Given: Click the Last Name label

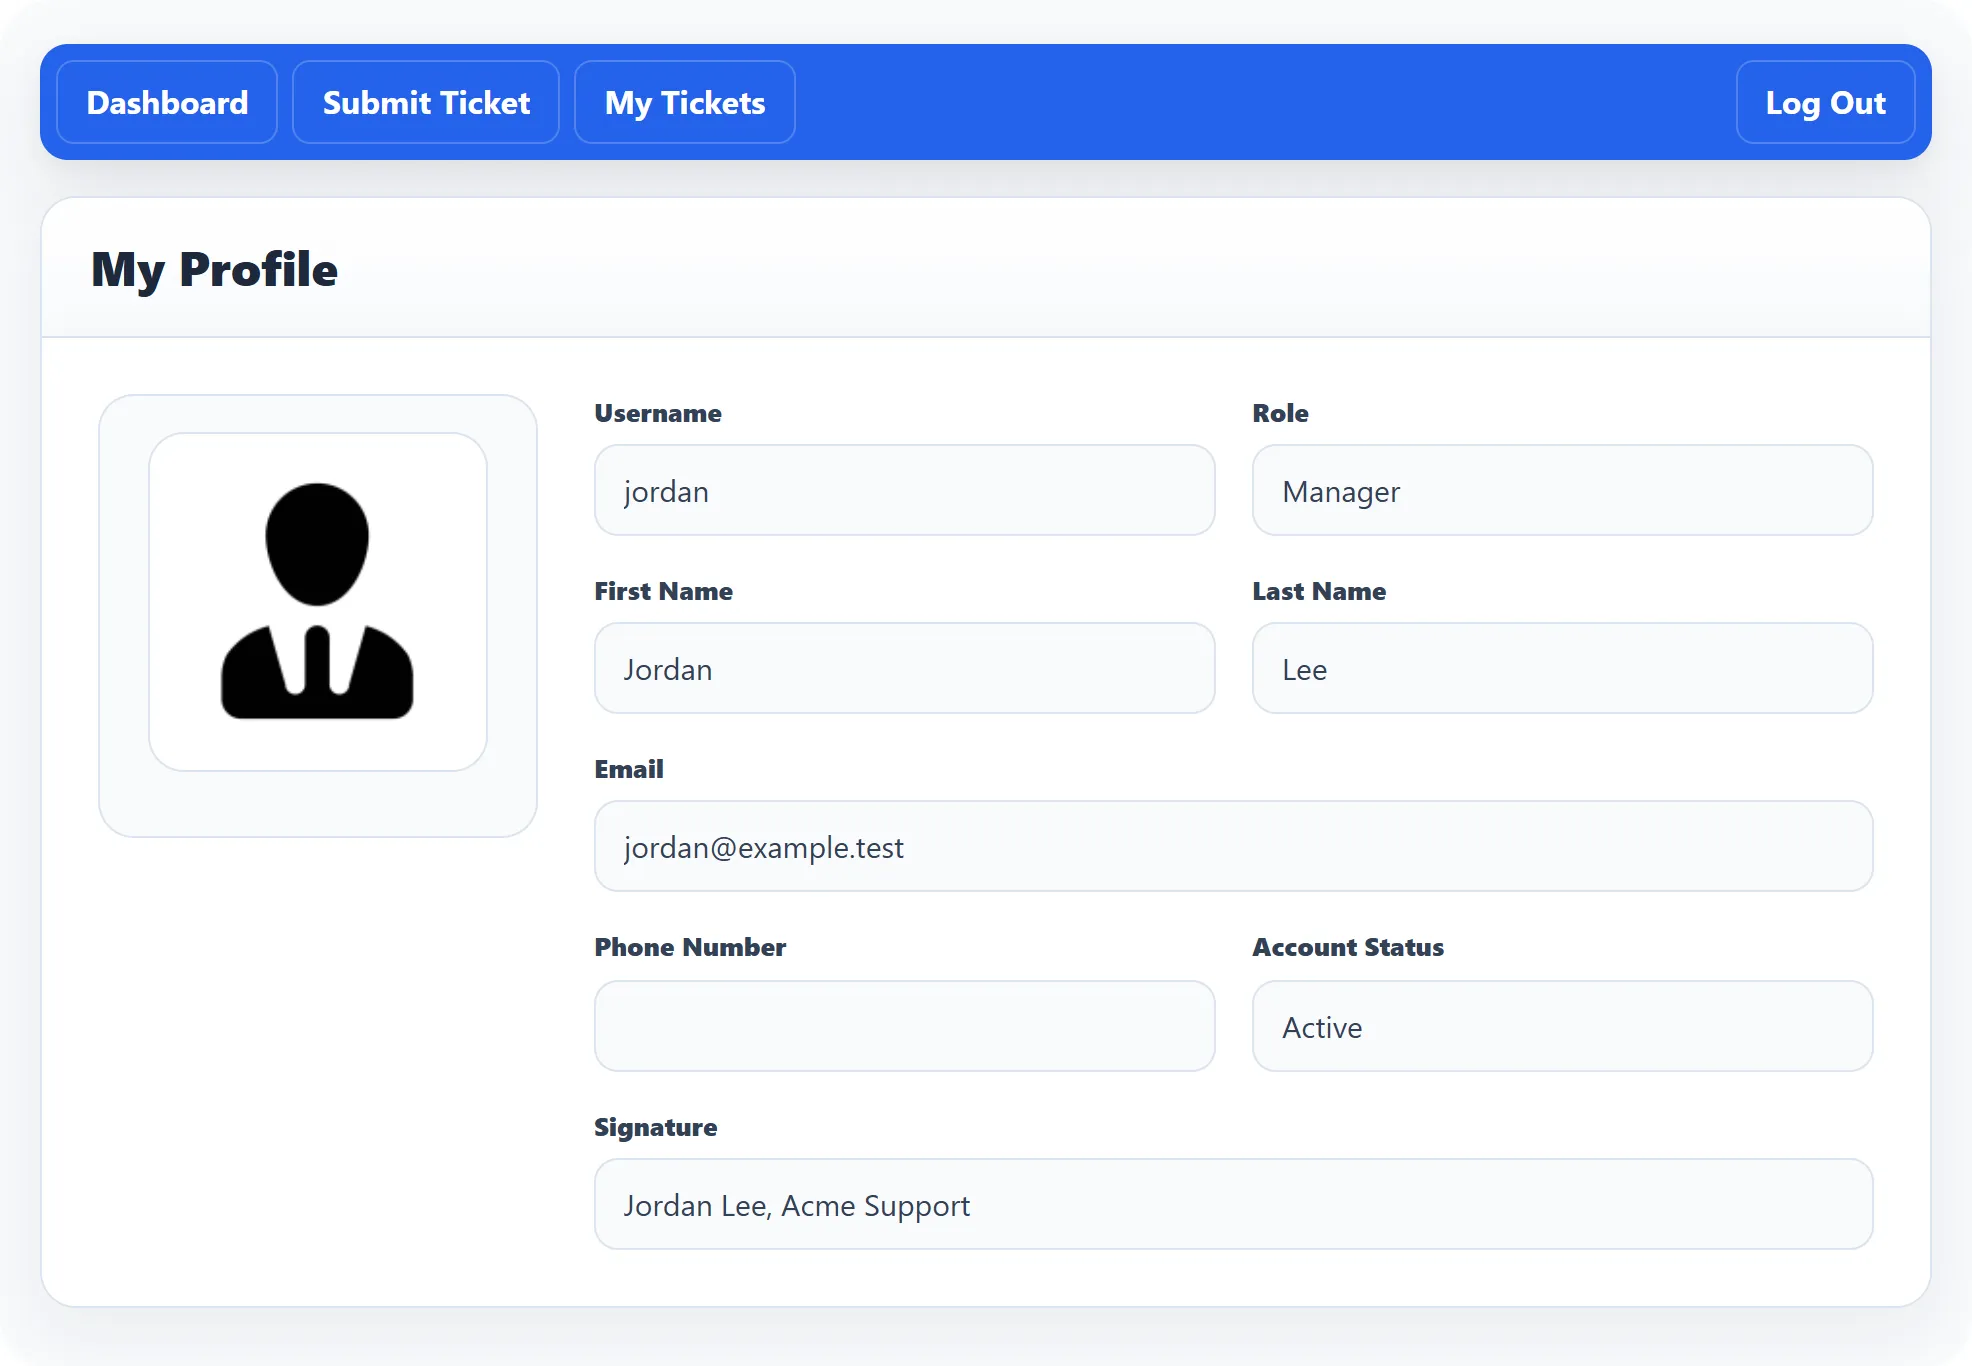Looking at the screenshot, I should click(1319, 591).
